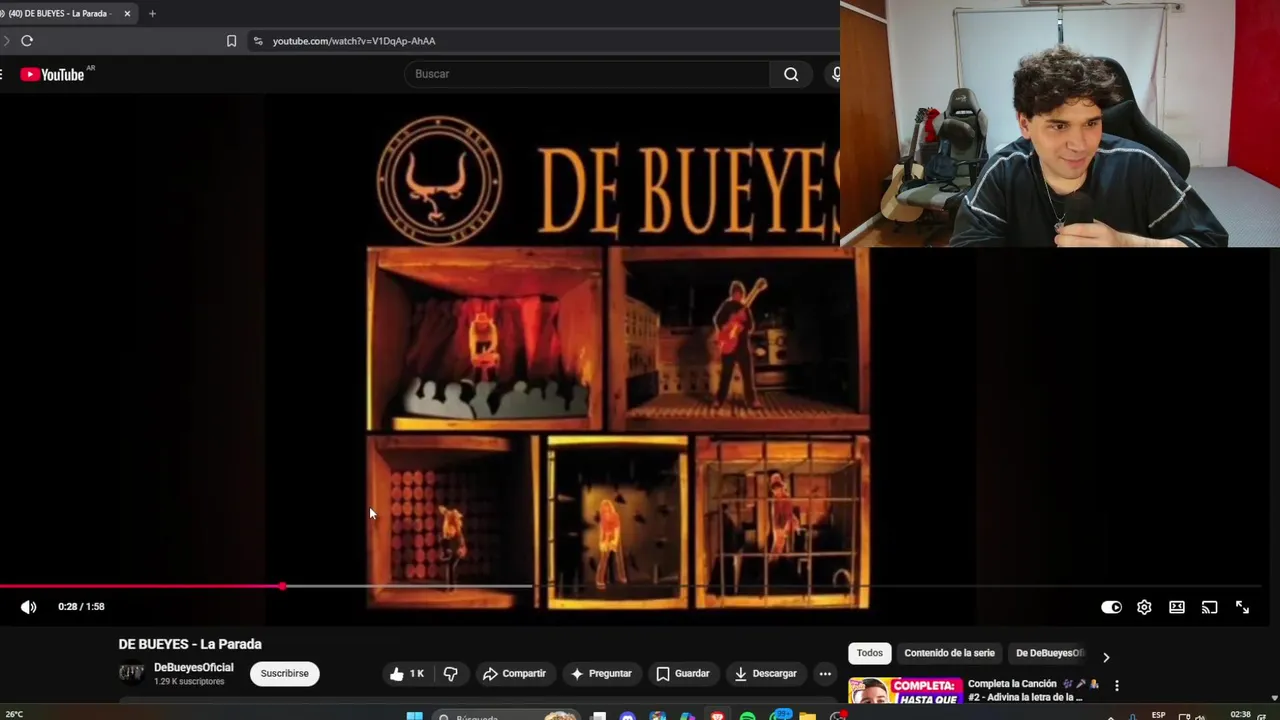
Task: Mute the video with the speaker icon
Action: coord(29,607)
